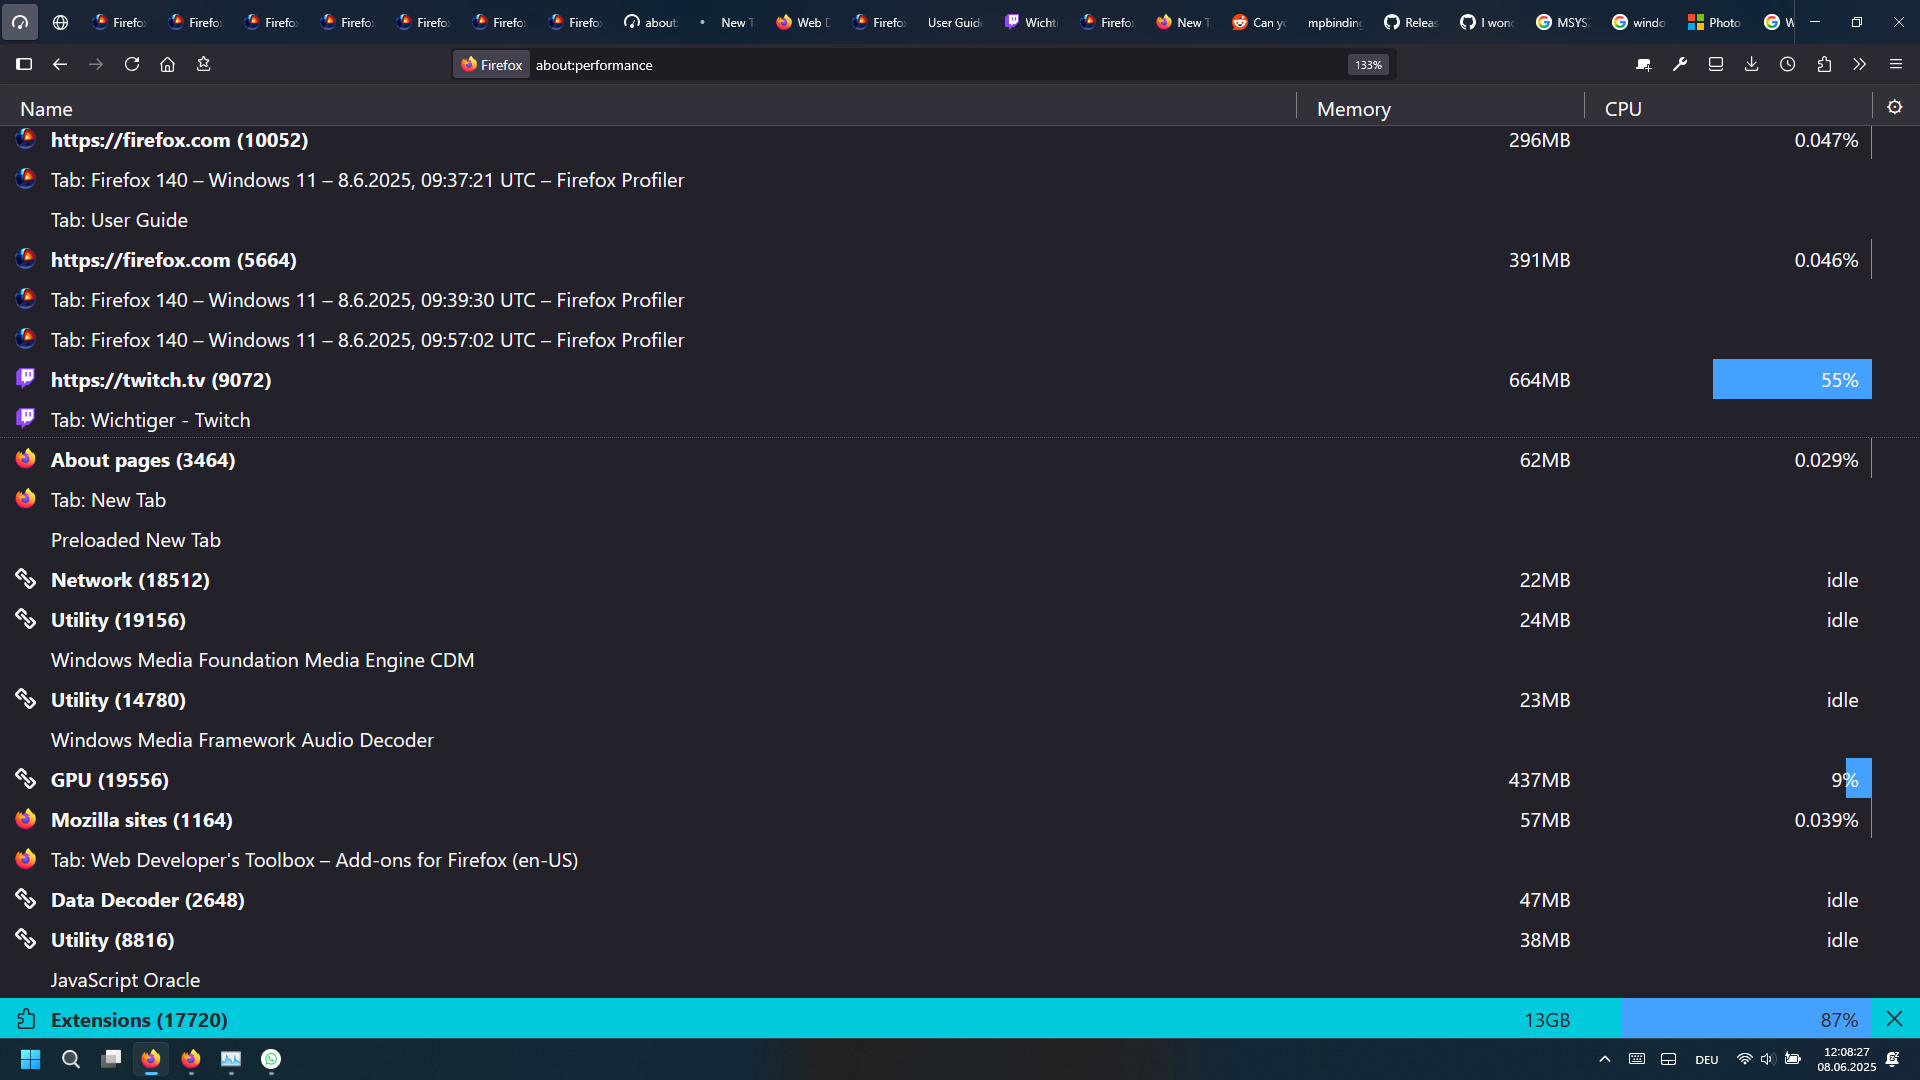
Task: Switch to the 'Releas' GitHub tab
Action: click(1411, 22)
